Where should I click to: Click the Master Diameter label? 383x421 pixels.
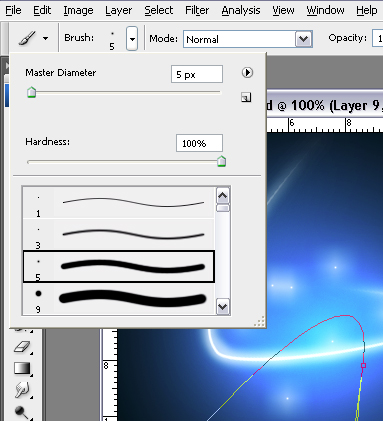(x=61, y=73)
